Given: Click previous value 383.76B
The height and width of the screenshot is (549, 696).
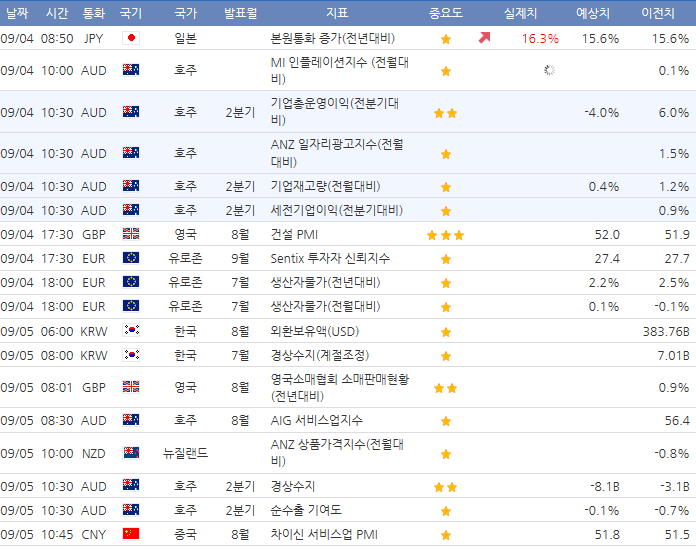Looking at the screenshot, I should [666, 331].
